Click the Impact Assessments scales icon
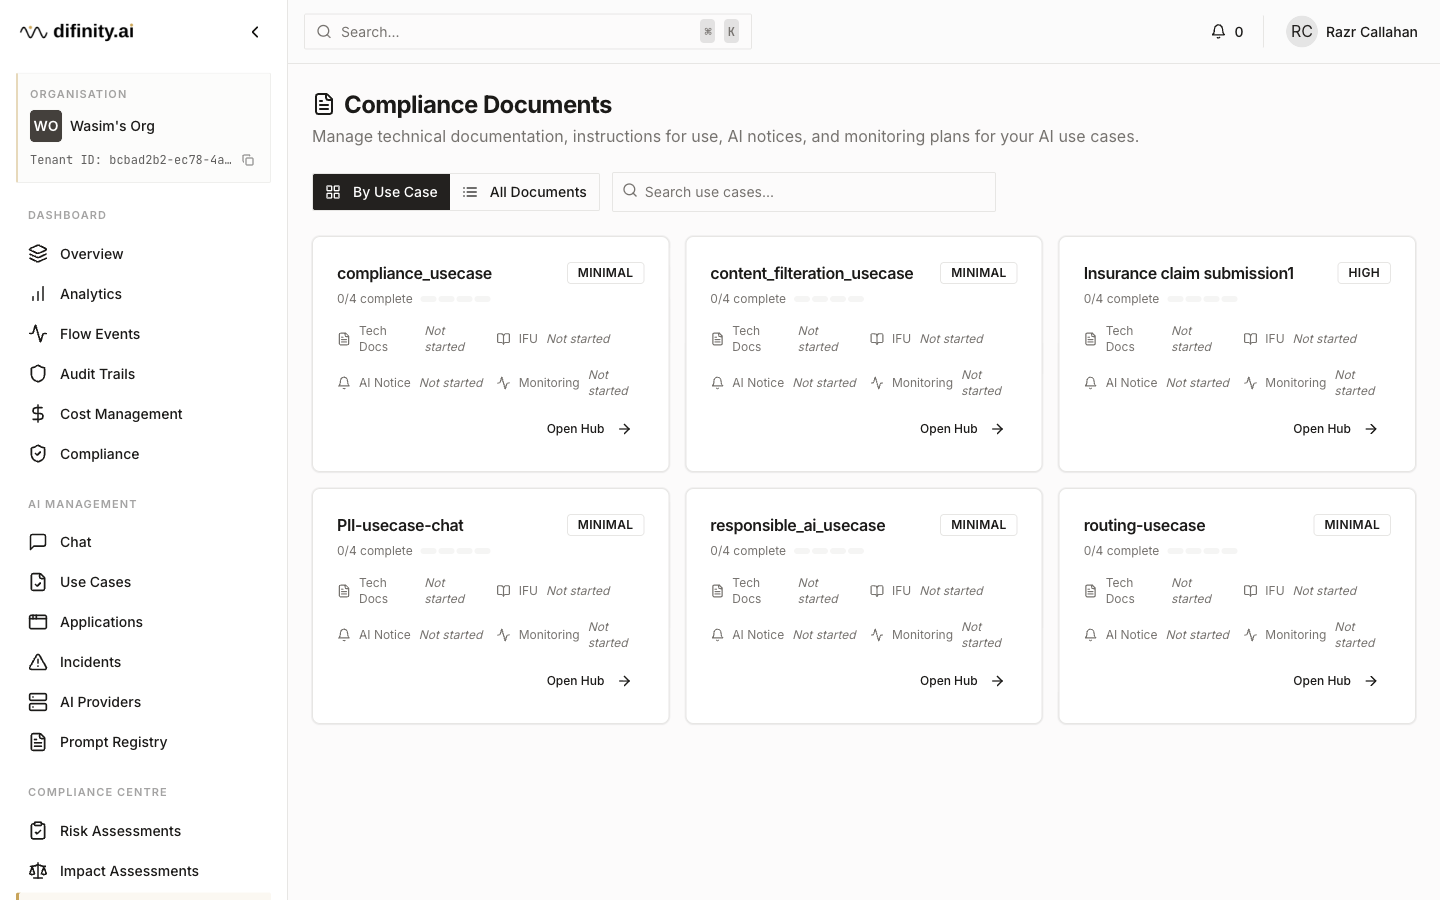The height and width of the screenshot is (900, 1440). point(38,871)
